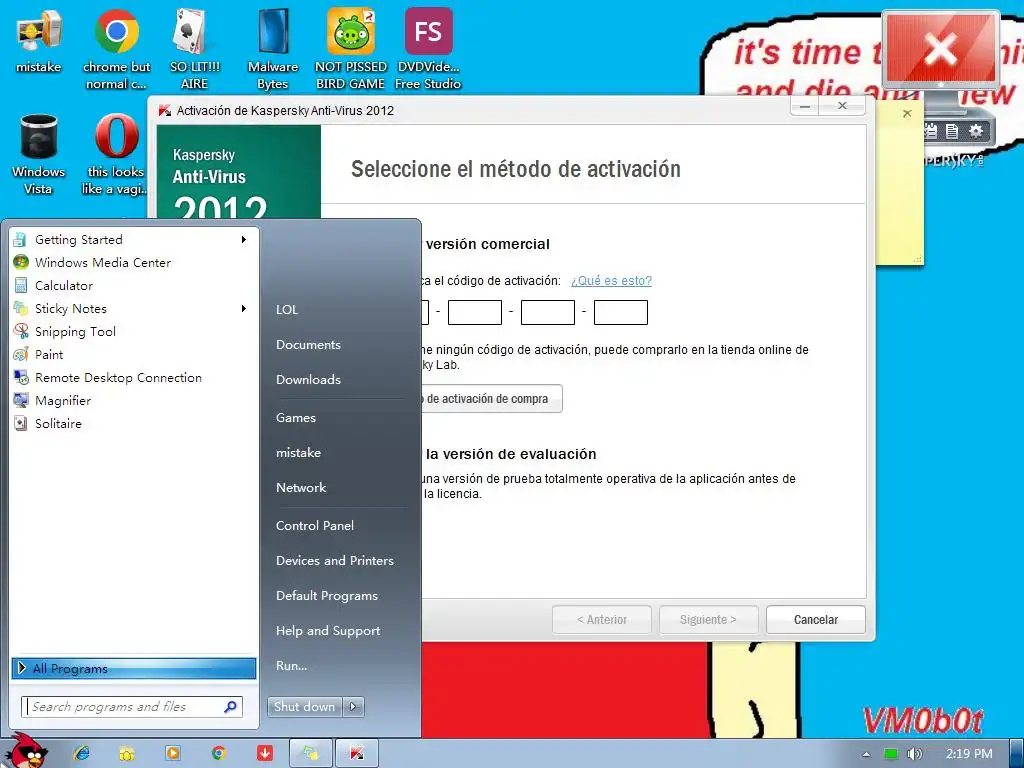Click the last activation code field

[x=621, y=312]
